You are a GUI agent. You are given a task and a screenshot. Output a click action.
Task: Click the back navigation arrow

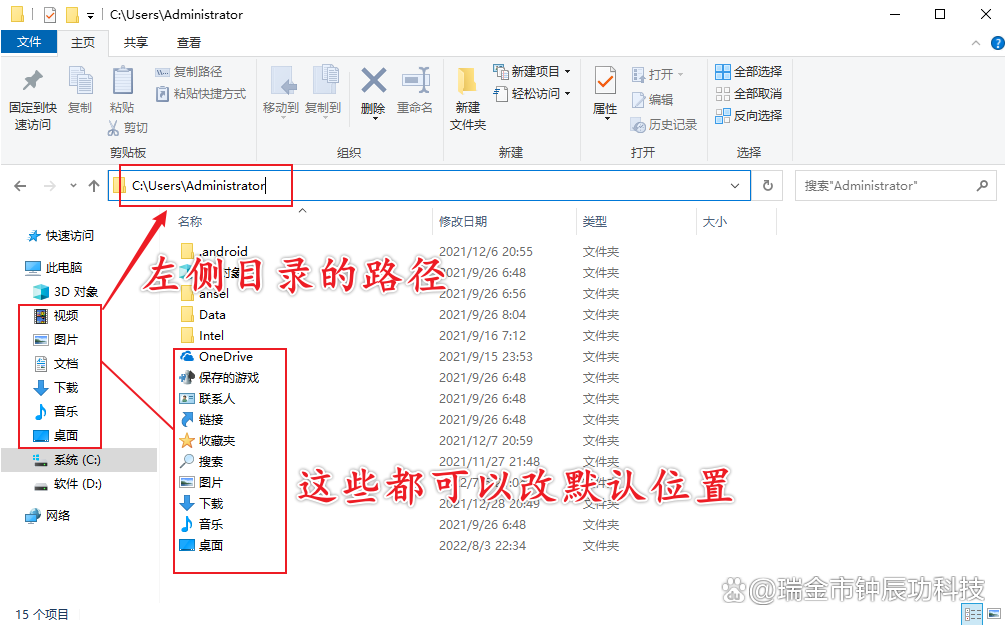(x=21, y=186)
